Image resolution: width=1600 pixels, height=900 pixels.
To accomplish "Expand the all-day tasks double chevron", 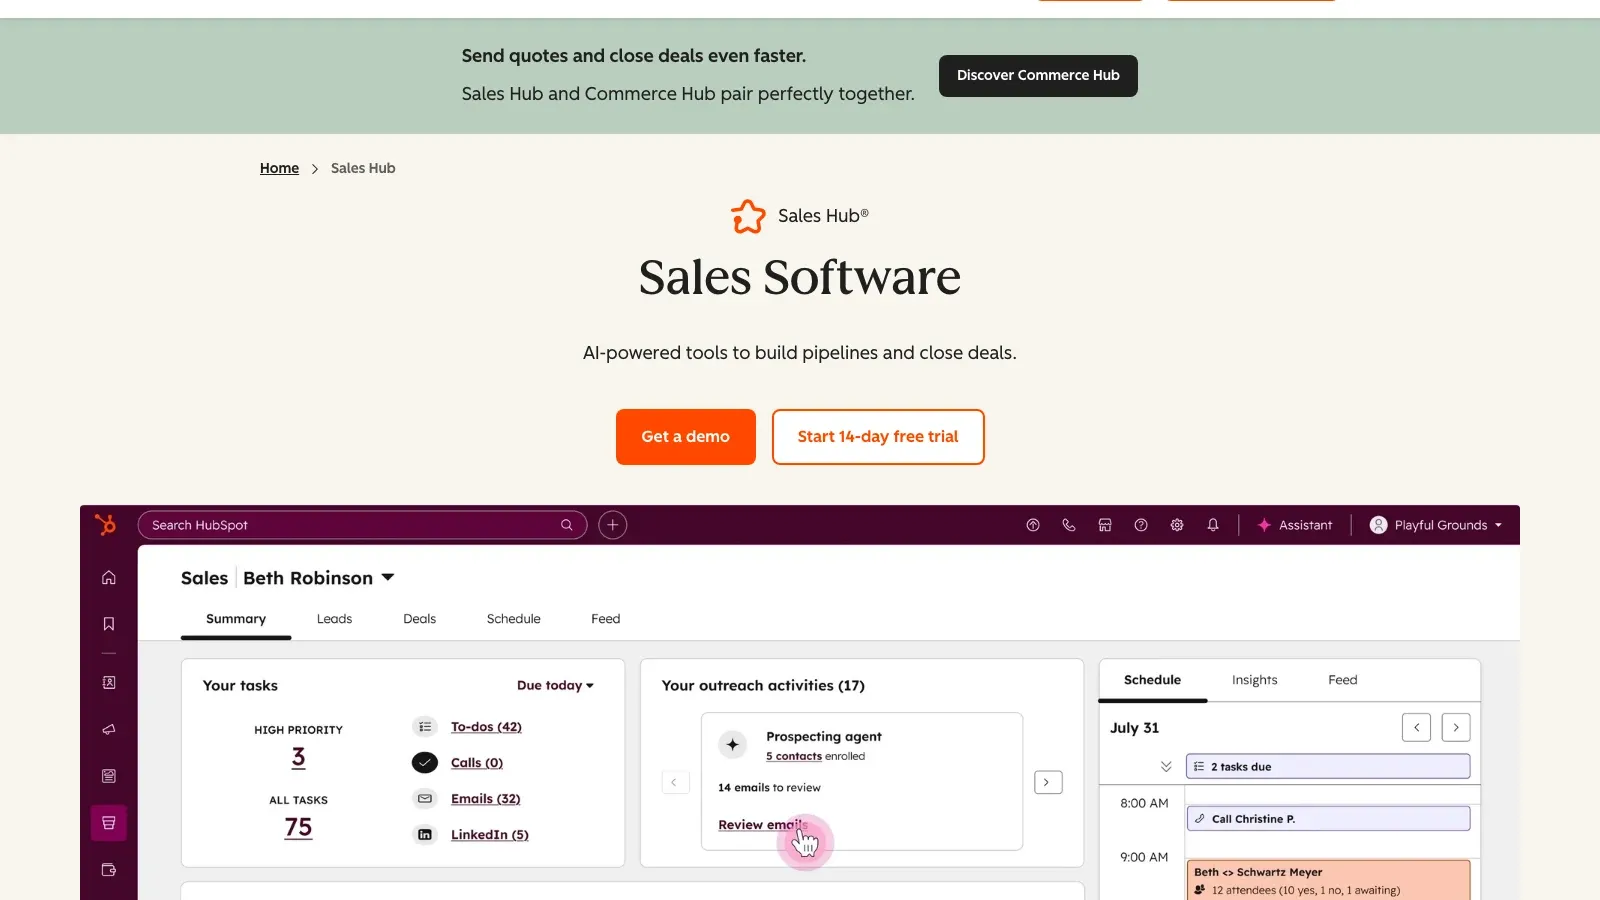I will pos(1166,767).
